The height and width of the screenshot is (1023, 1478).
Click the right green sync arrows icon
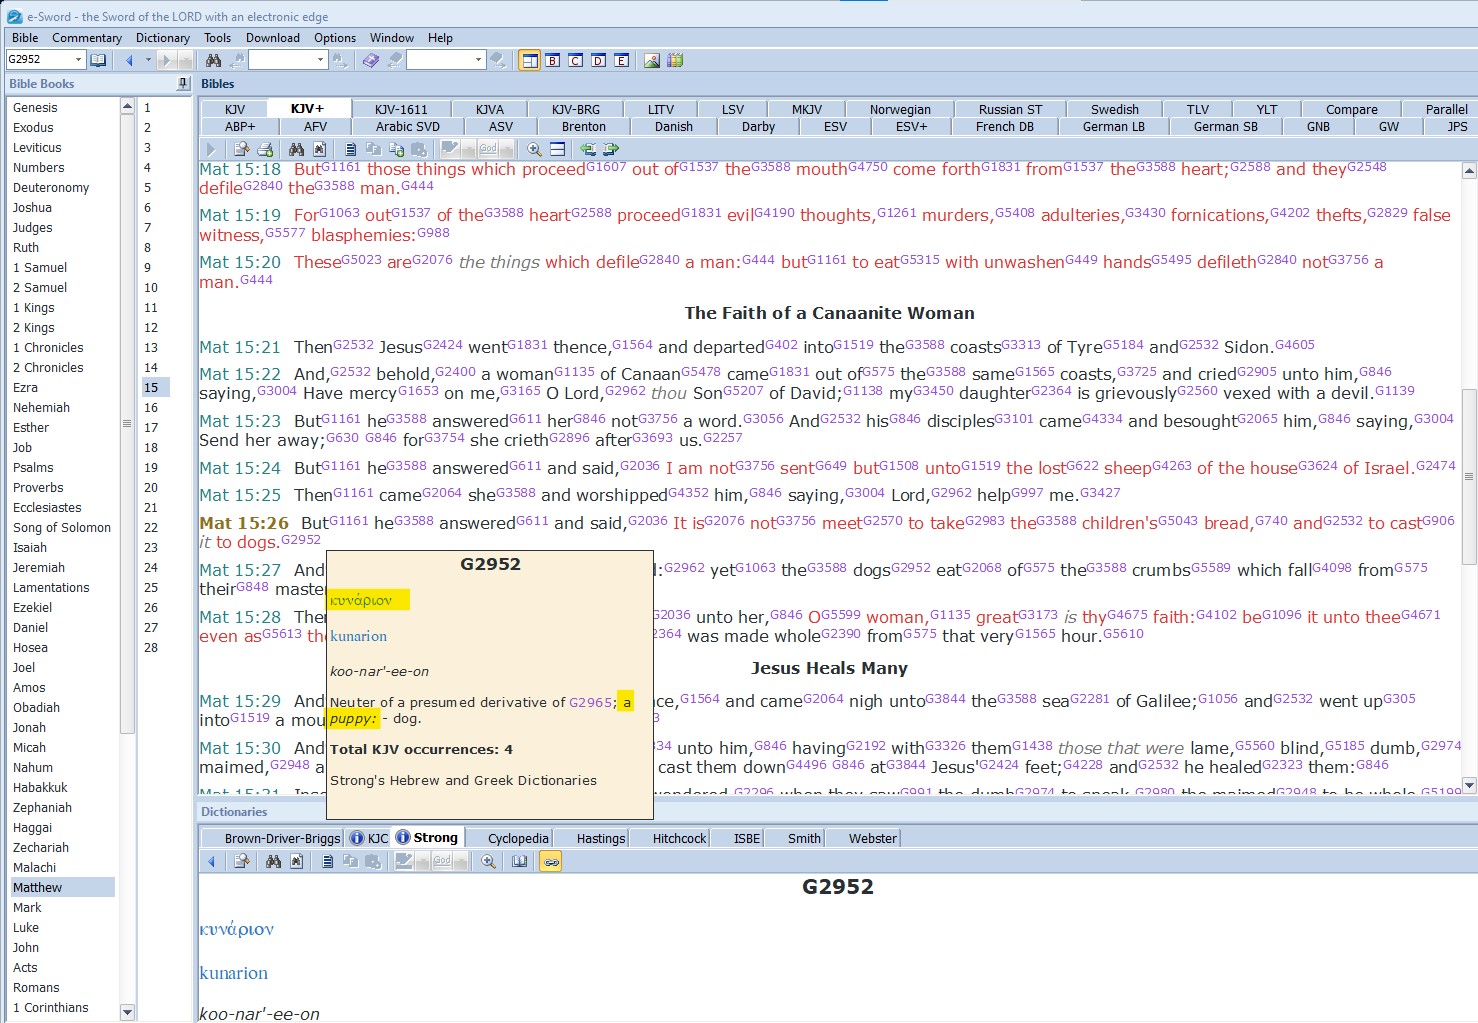pos(611,149)
